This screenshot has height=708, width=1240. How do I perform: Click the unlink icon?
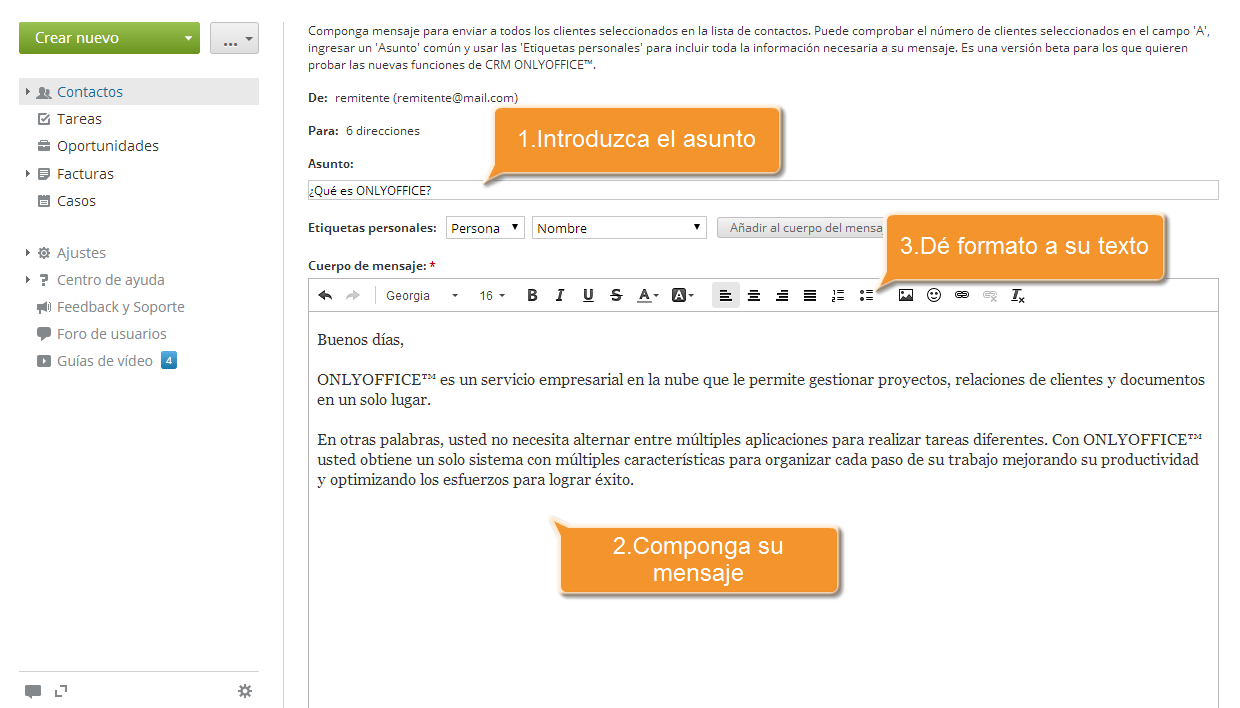coord(990,295)
